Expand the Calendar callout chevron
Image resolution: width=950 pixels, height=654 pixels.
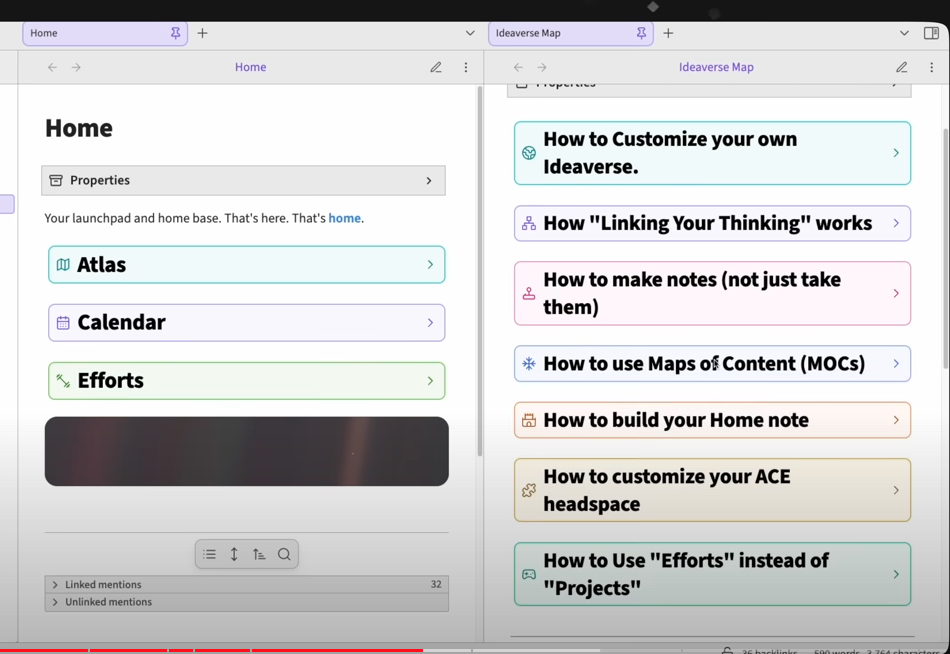(x=430, y=322)
